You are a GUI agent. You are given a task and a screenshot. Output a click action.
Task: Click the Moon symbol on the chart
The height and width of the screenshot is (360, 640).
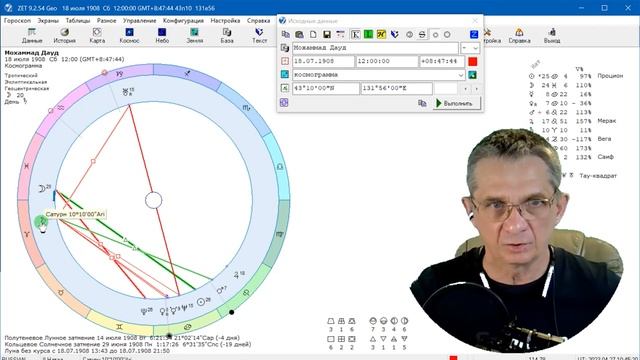[42, 189]
